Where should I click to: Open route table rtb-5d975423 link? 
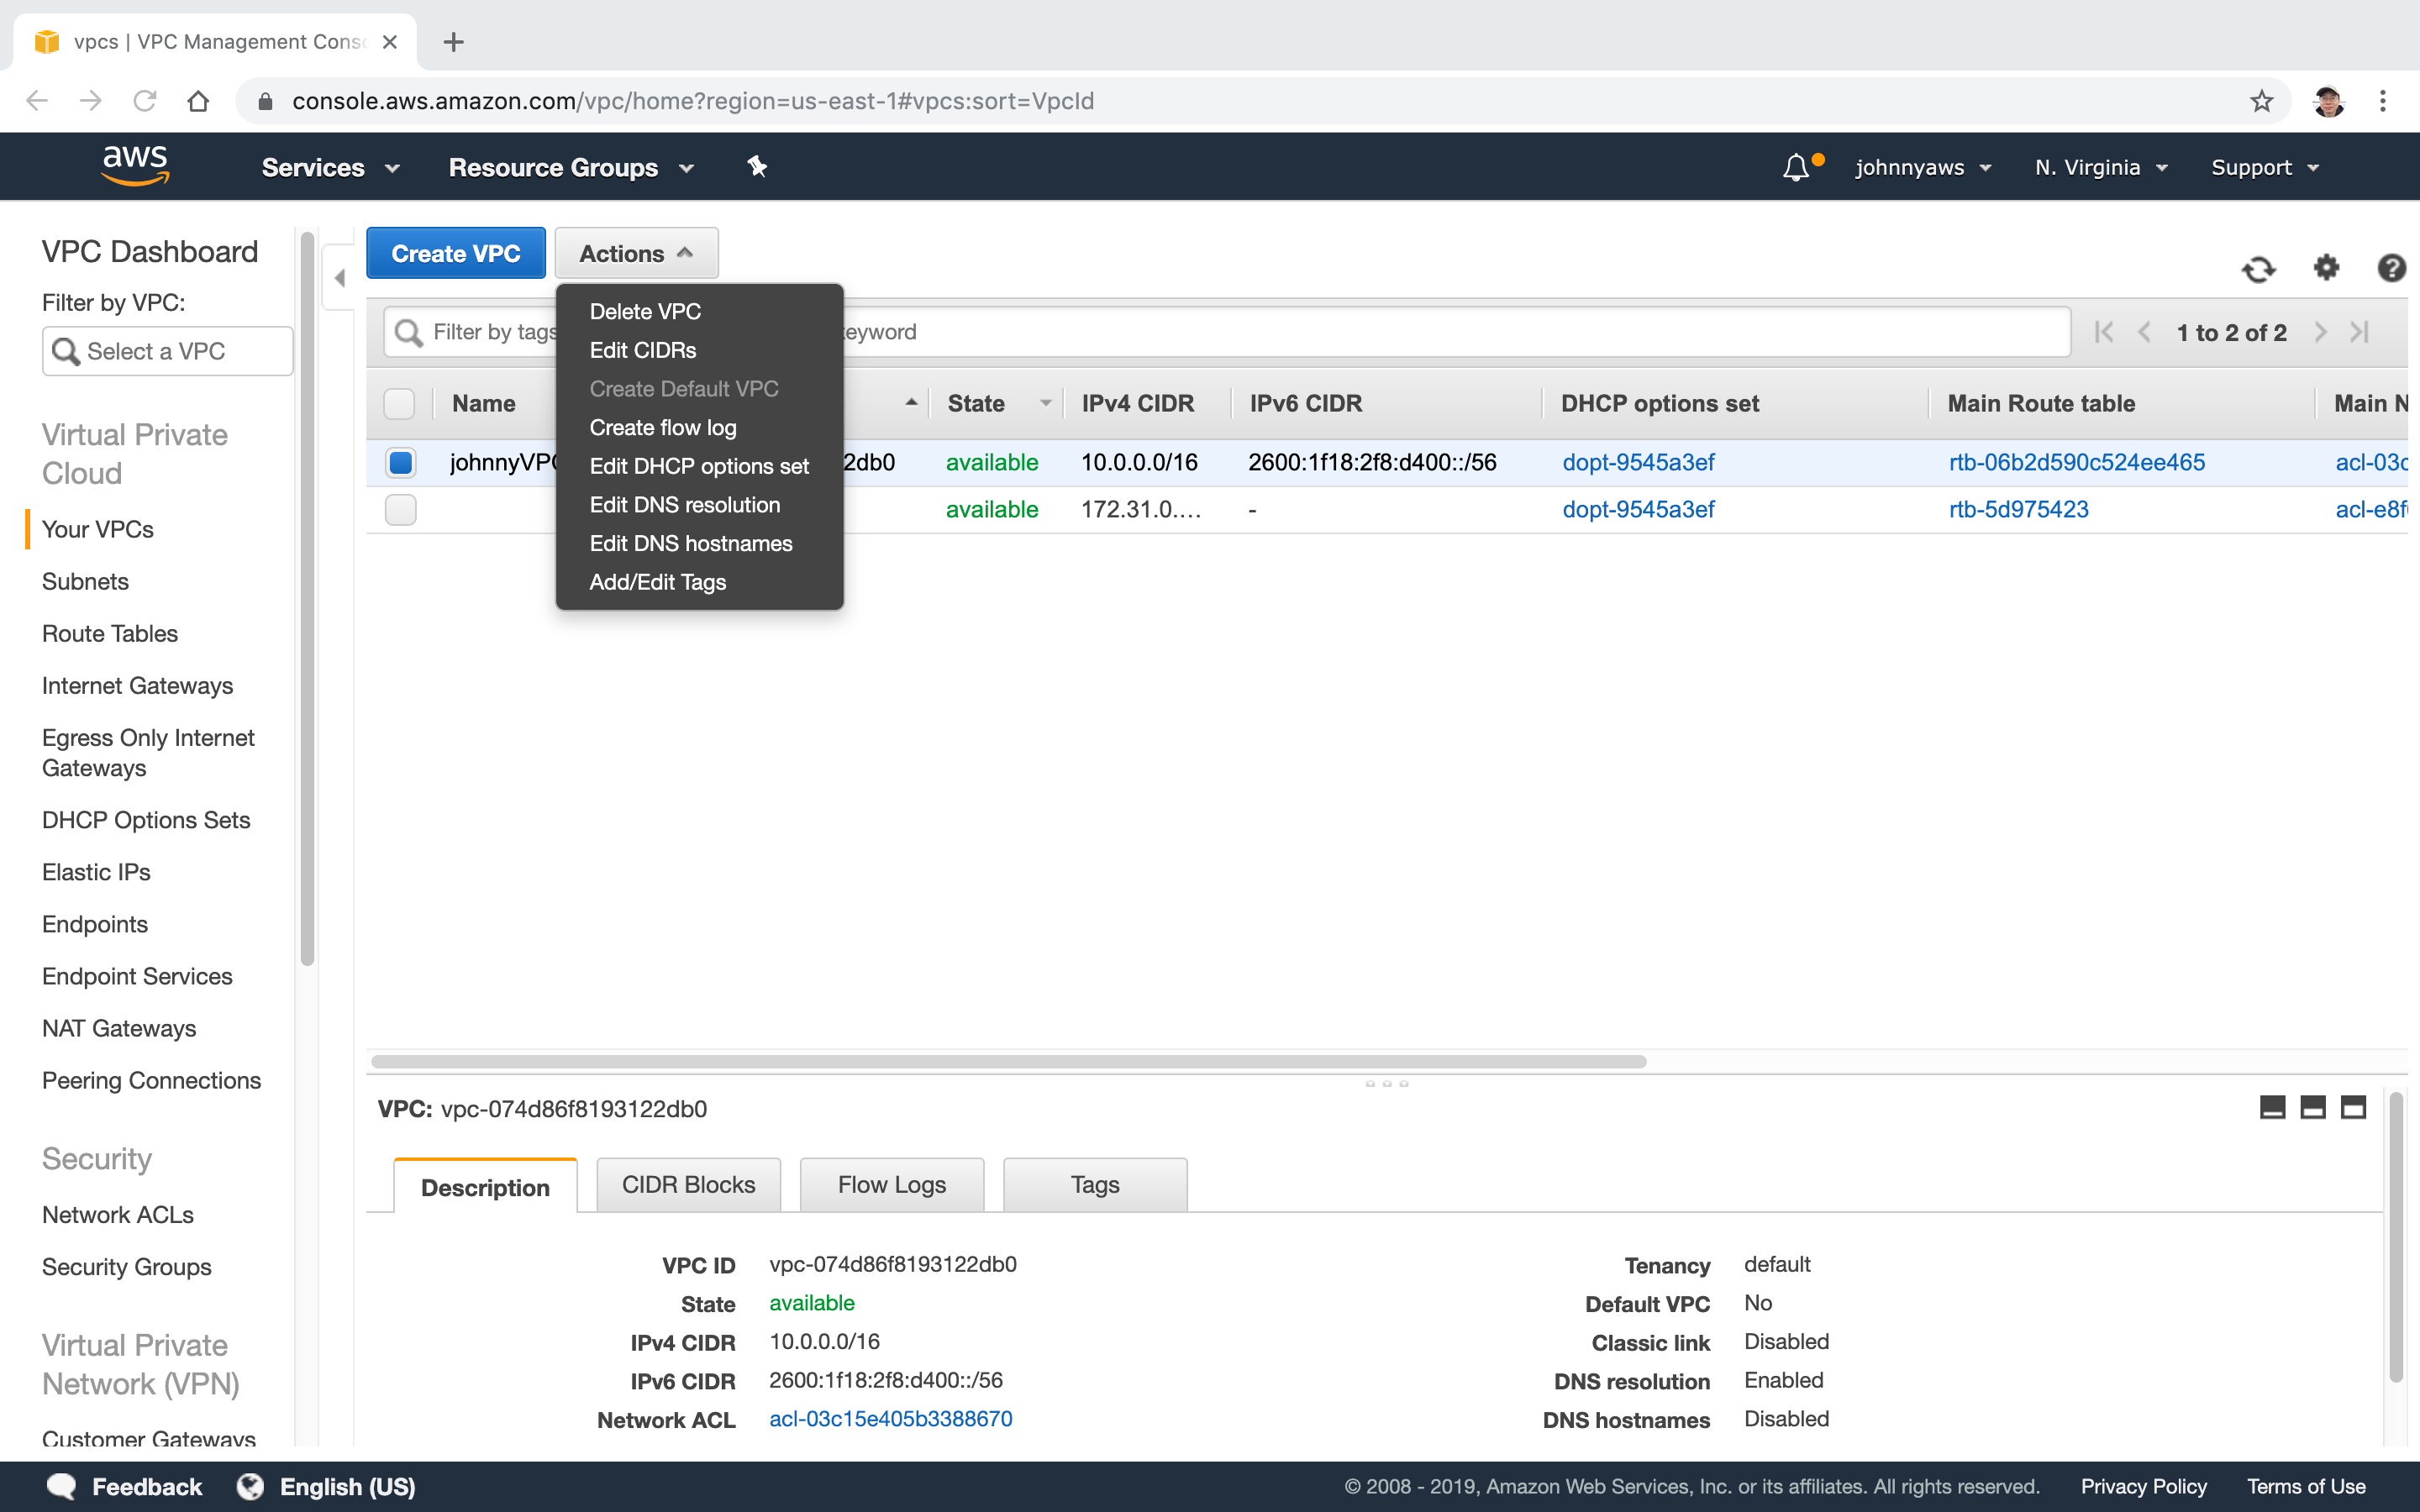2019,509
